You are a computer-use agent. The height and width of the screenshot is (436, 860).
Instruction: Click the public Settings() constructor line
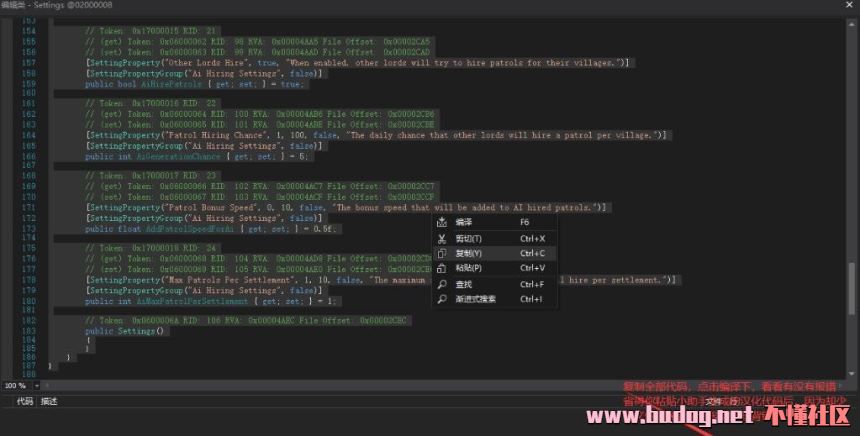pyautogui.click(x=121, y=329)
